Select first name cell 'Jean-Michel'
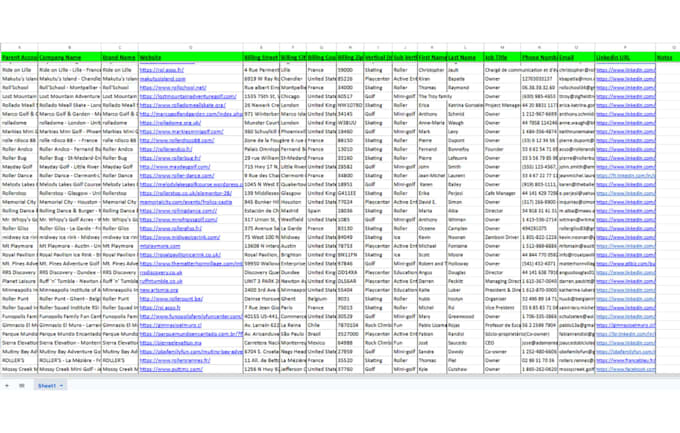 pos(432,176)
